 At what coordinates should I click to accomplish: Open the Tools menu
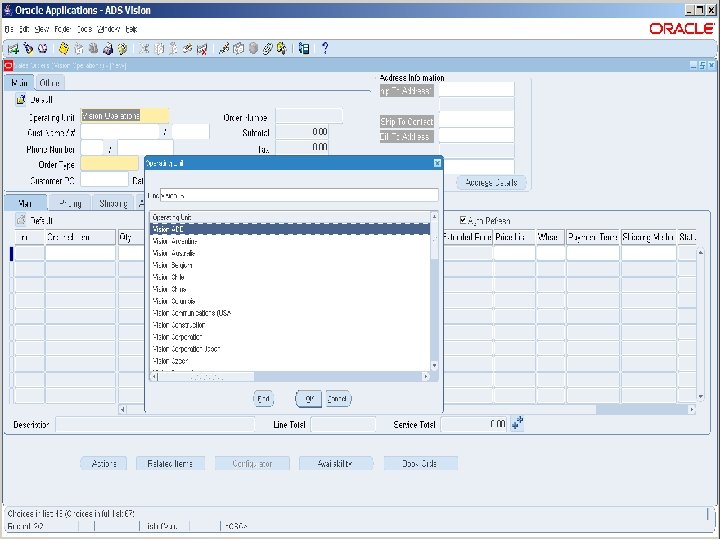tap(84, 29)
